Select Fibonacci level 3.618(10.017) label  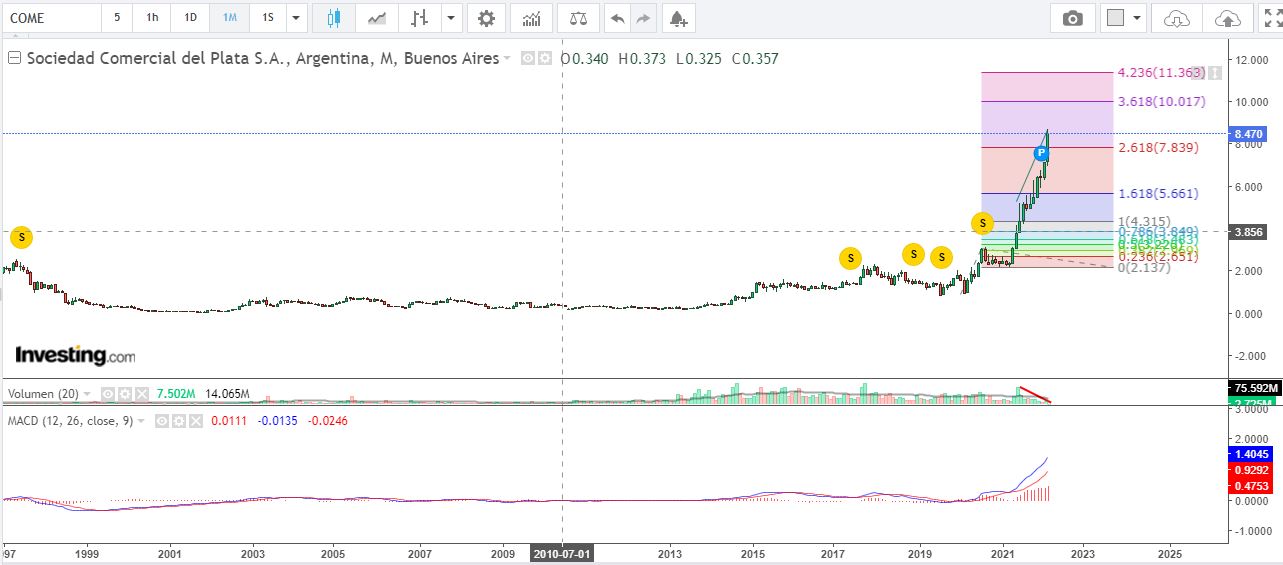(1161, 101)
